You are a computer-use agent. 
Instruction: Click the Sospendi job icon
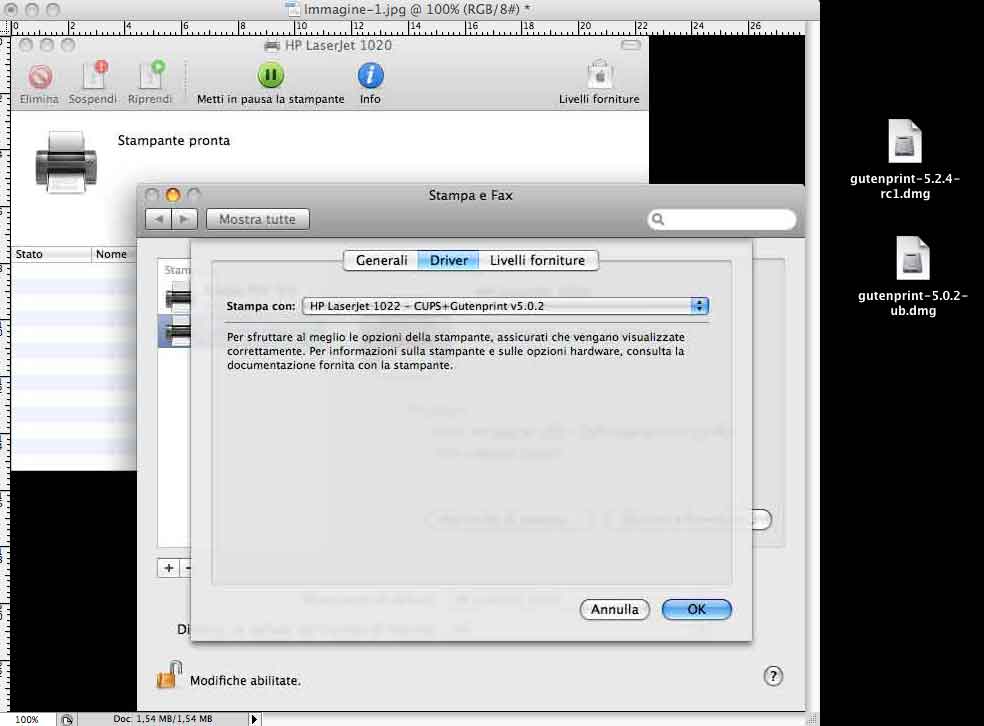94,75
